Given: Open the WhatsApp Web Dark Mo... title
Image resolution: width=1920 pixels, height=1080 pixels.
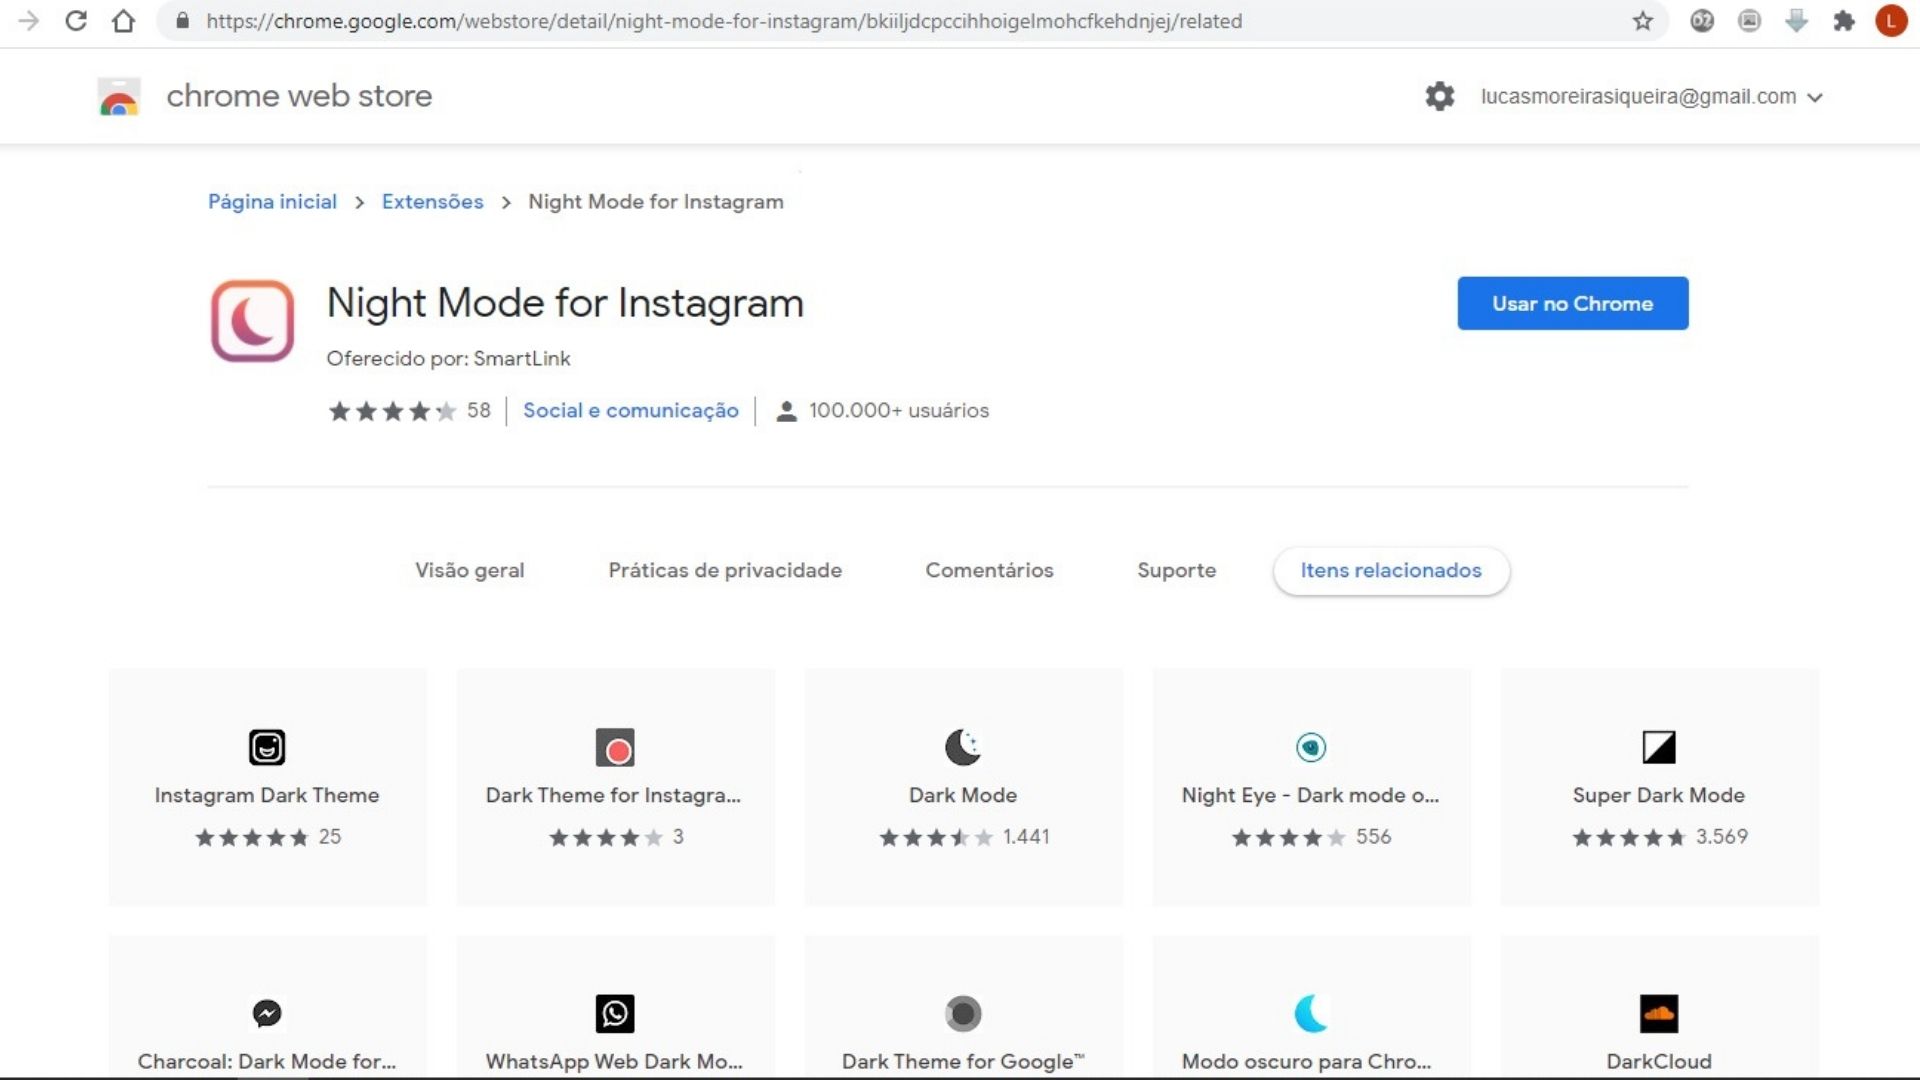Looking at the screenshot, I should coord(614,1061).
